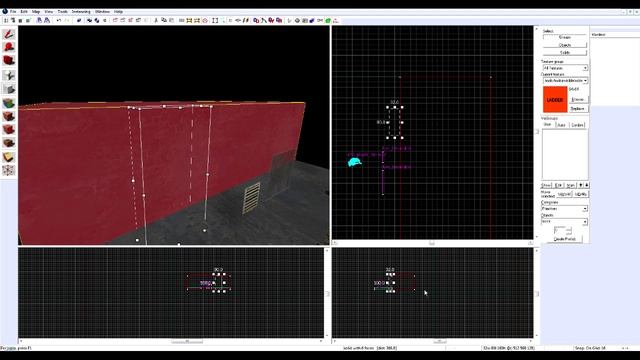This screenshot has width=640, height=360.
Task: Select the Vertex manipulation tool
Action: [9, 170]
